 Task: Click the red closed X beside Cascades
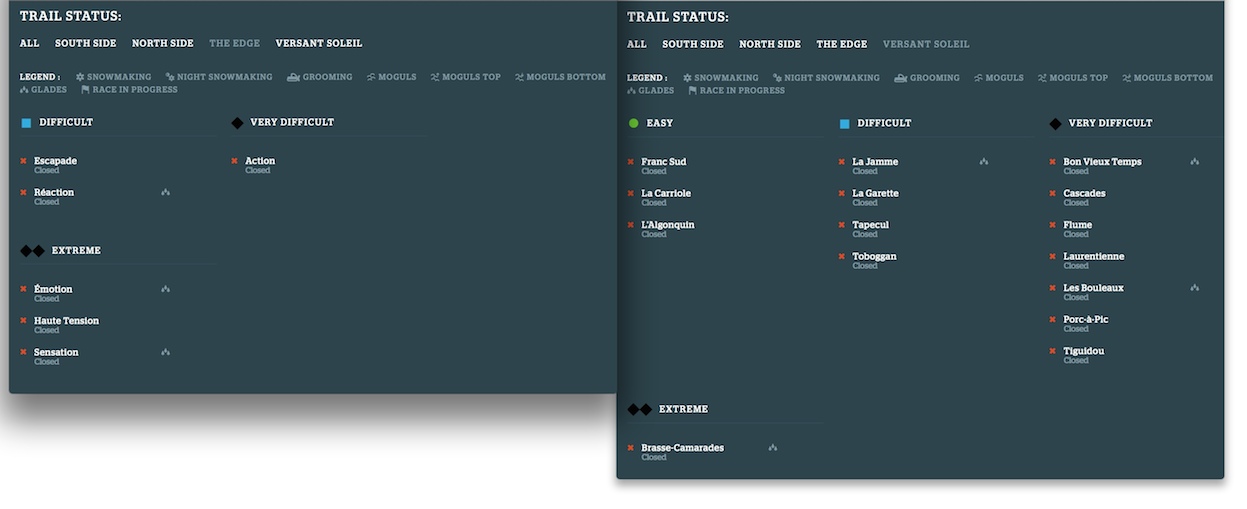[1053, 194]
